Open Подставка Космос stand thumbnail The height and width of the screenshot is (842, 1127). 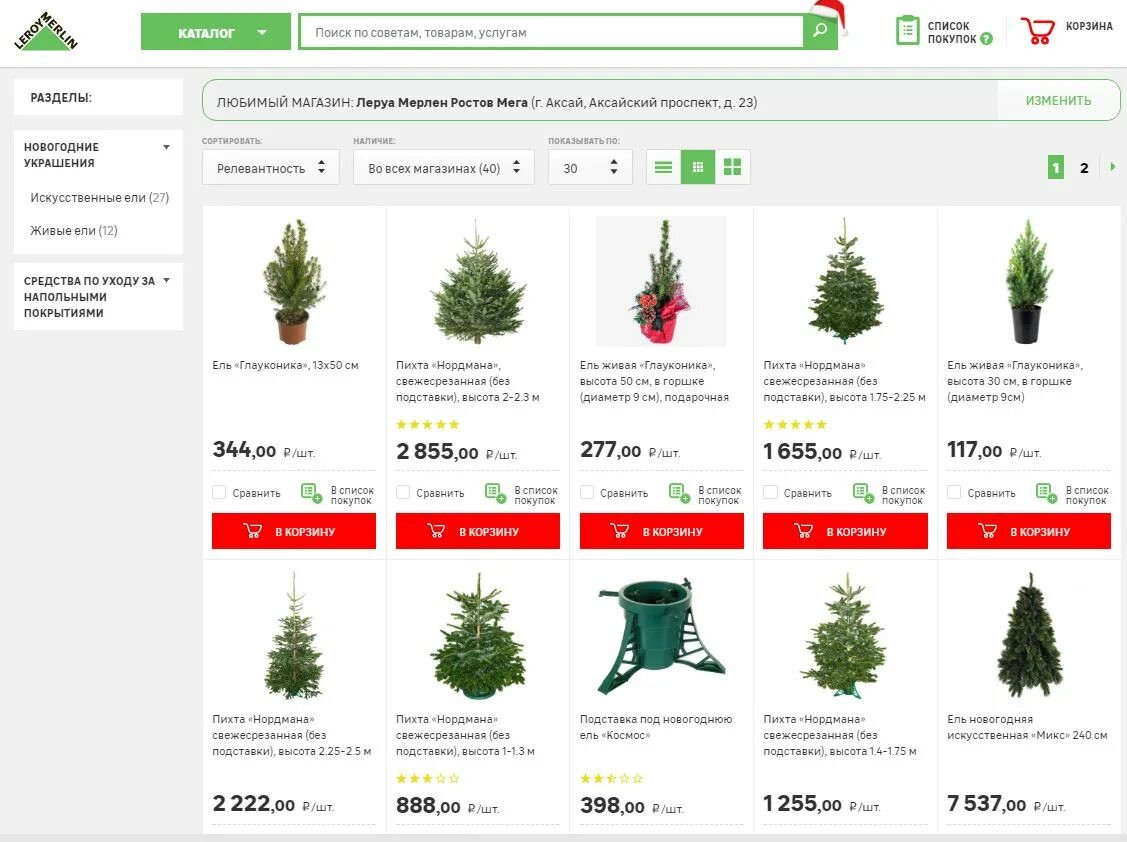click(661, 636)
